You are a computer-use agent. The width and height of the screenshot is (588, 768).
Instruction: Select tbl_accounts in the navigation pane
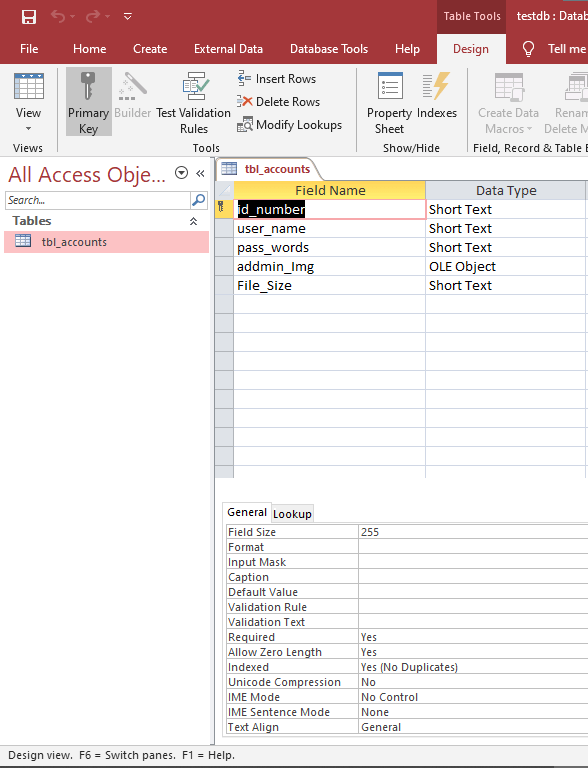106,242
